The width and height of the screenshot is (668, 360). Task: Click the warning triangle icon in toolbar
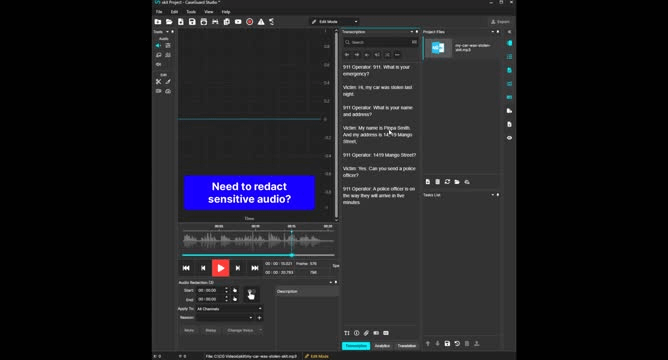(261, 22)
